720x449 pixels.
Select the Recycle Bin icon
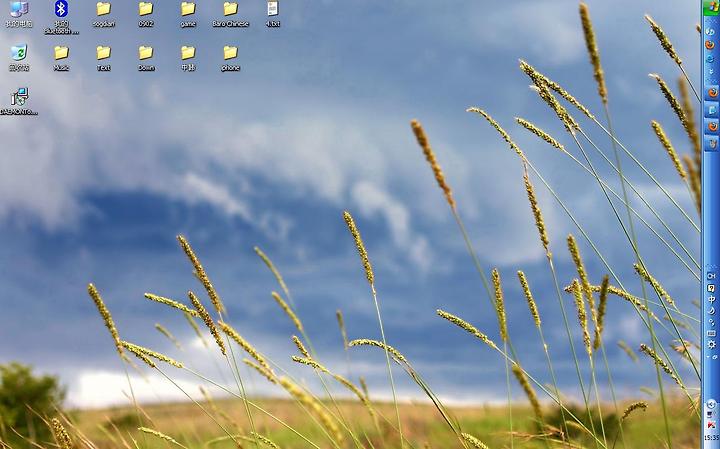point(19,57)
